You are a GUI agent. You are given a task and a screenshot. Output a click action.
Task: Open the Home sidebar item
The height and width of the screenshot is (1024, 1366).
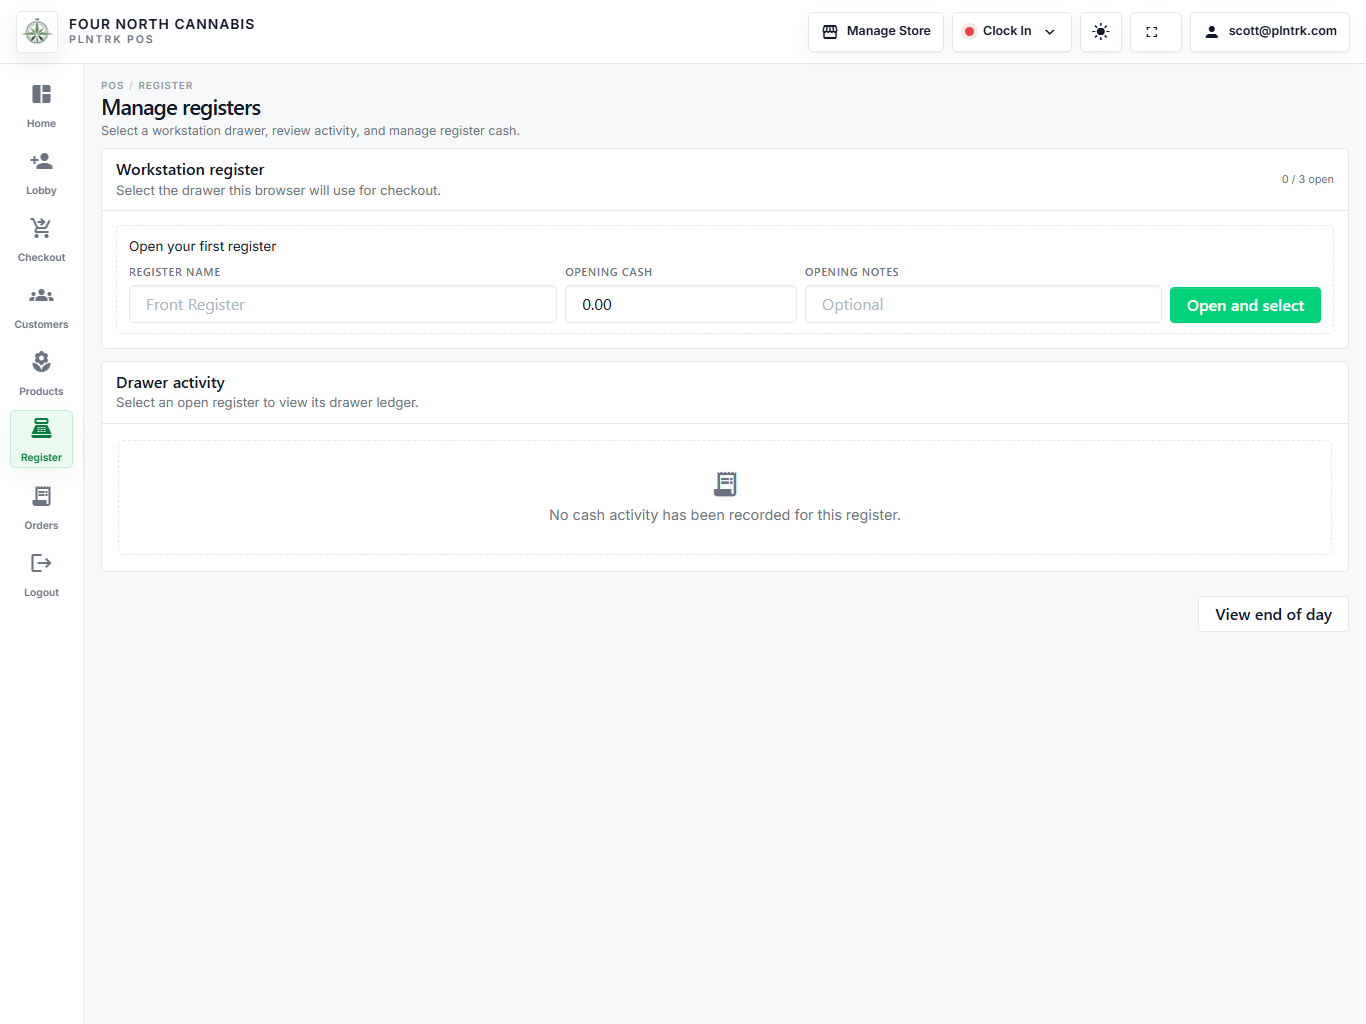click(41, 105)
